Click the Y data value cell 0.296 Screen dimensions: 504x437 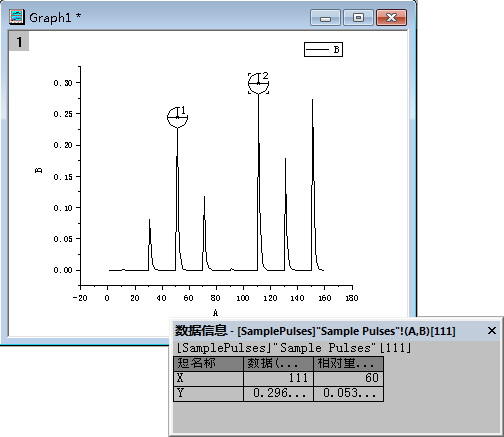(x=278, y=393)
